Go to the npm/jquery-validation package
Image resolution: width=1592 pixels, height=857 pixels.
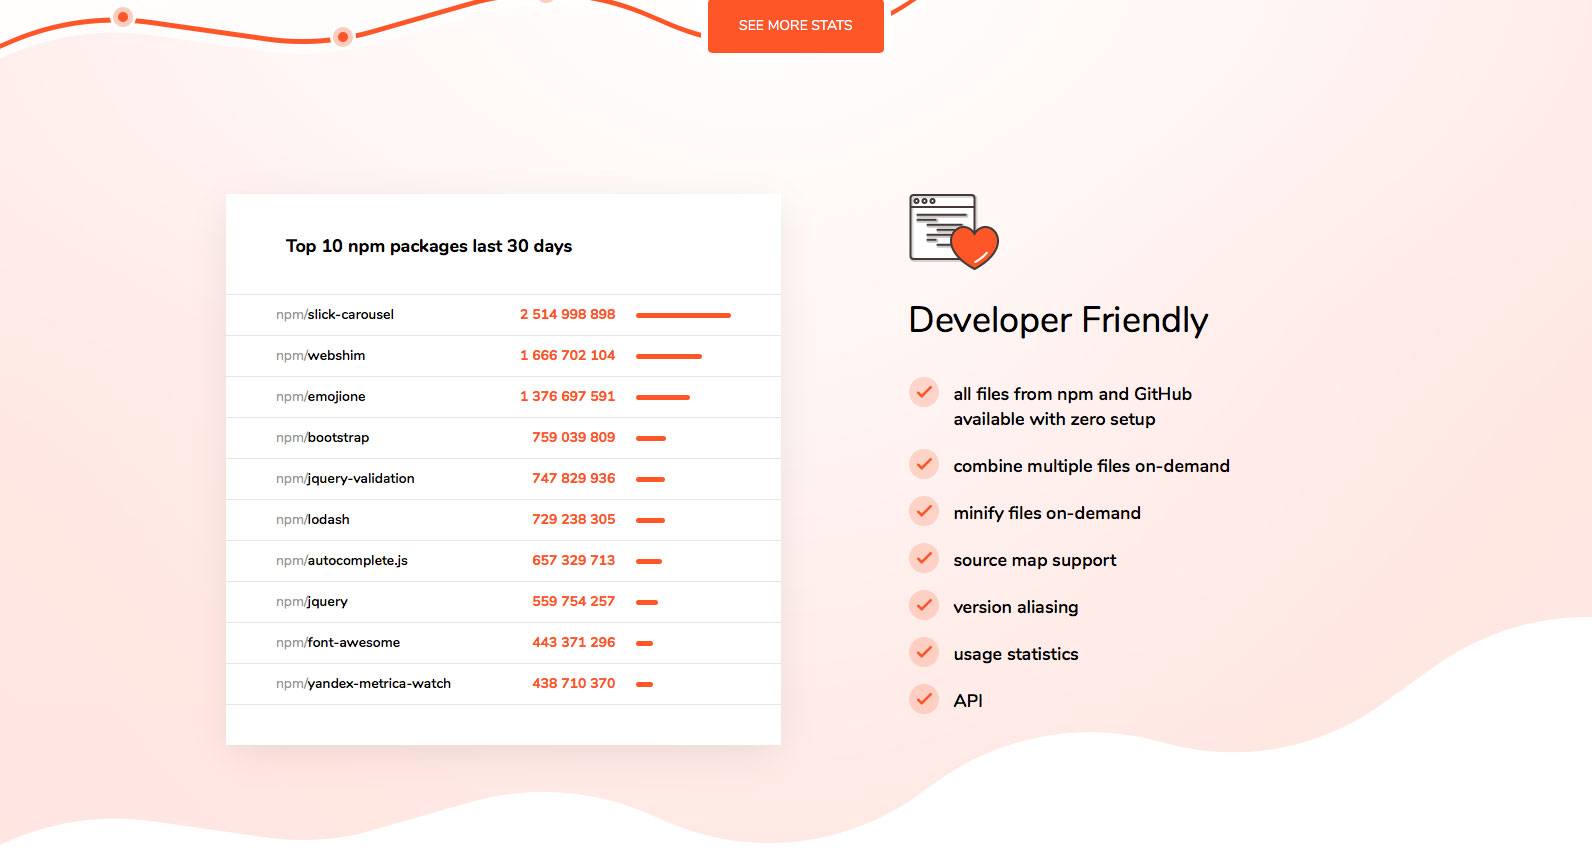(345, 479)
